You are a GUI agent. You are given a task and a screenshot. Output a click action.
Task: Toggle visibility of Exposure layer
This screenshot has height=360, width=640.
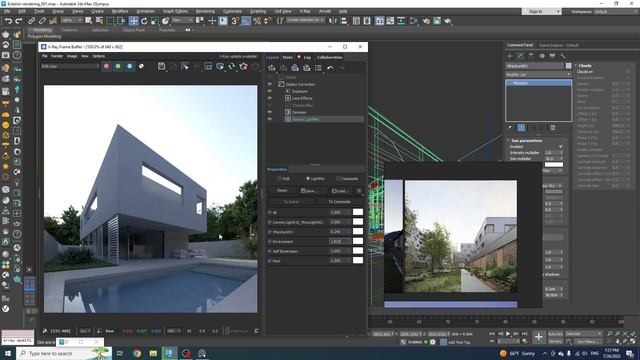pos(269,91)
